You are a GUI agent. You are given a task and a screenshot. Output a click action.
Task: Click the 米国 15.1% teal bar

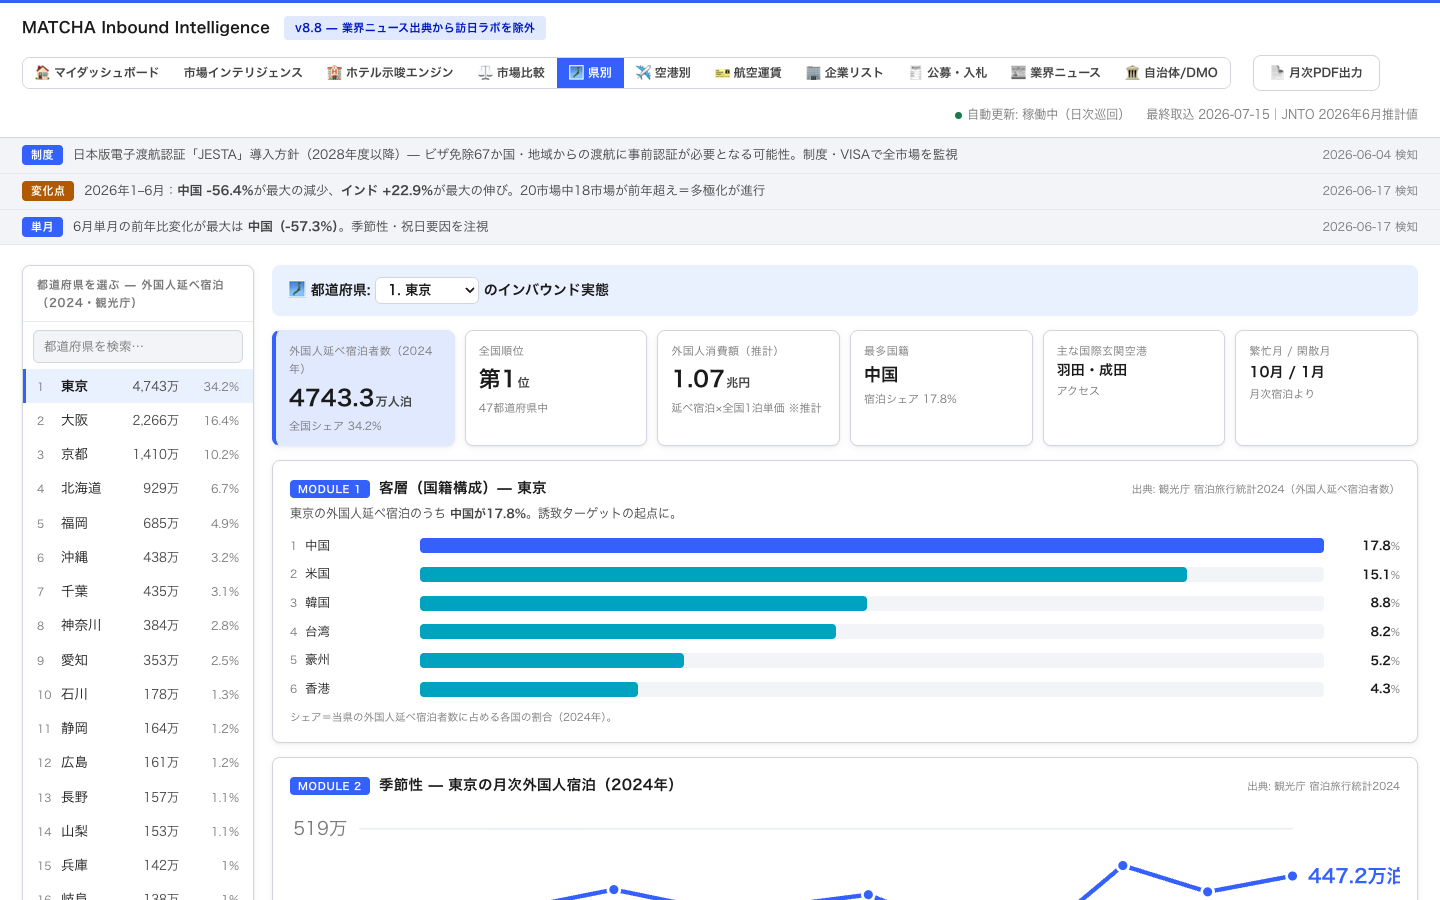pyautogui.click(x=803, y=575)
